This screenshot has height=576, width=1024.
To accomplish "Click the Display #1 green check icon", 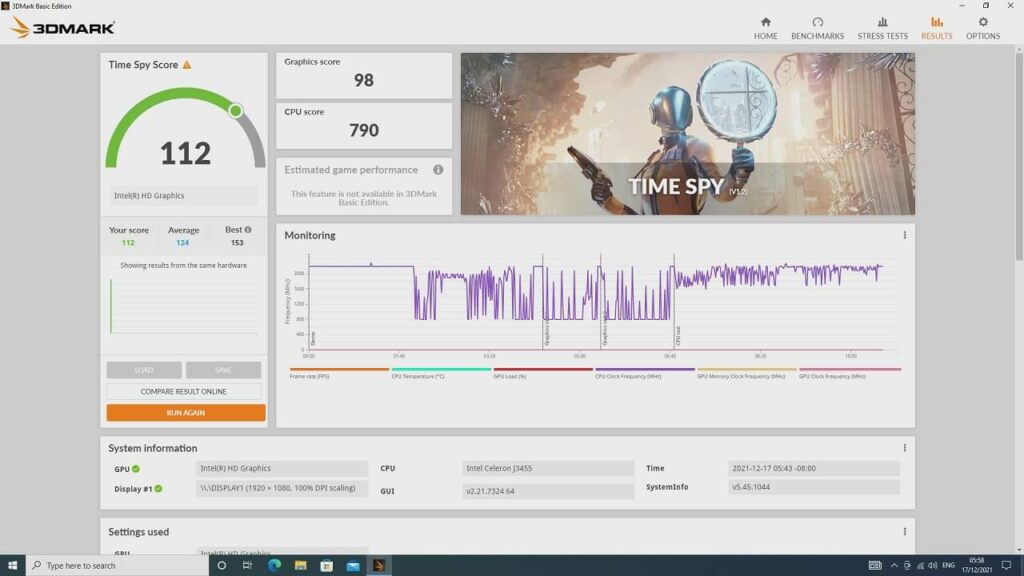I will coord(158,488).
